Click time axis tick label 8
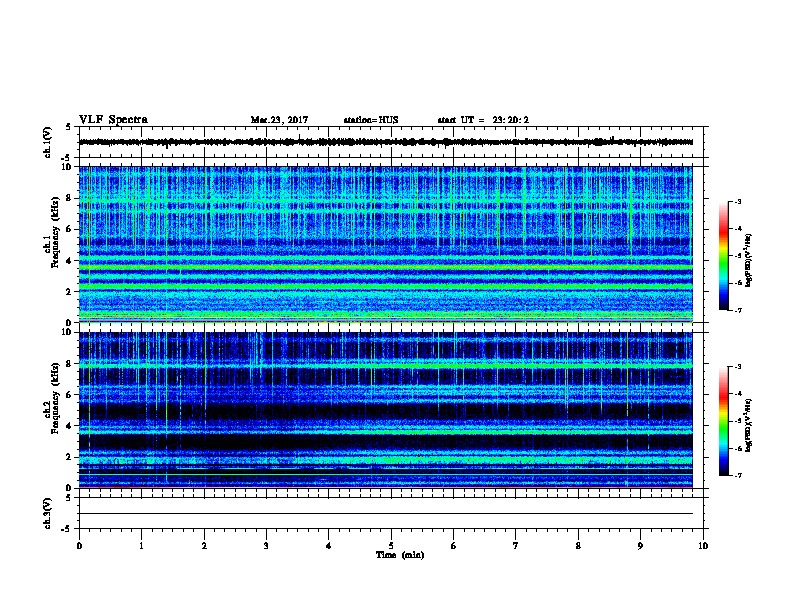 (x=578, y=546)
